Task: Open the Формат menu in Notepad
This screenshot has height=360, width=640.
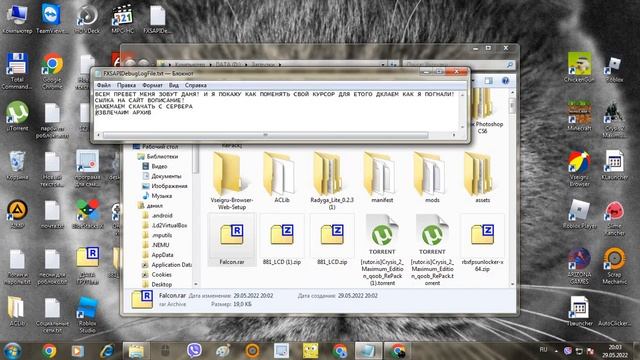Action: (x=152, y=85)
